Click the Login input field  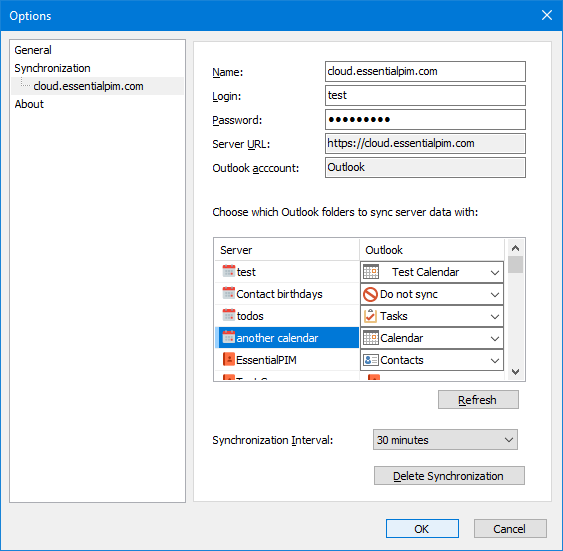point(425,95)
